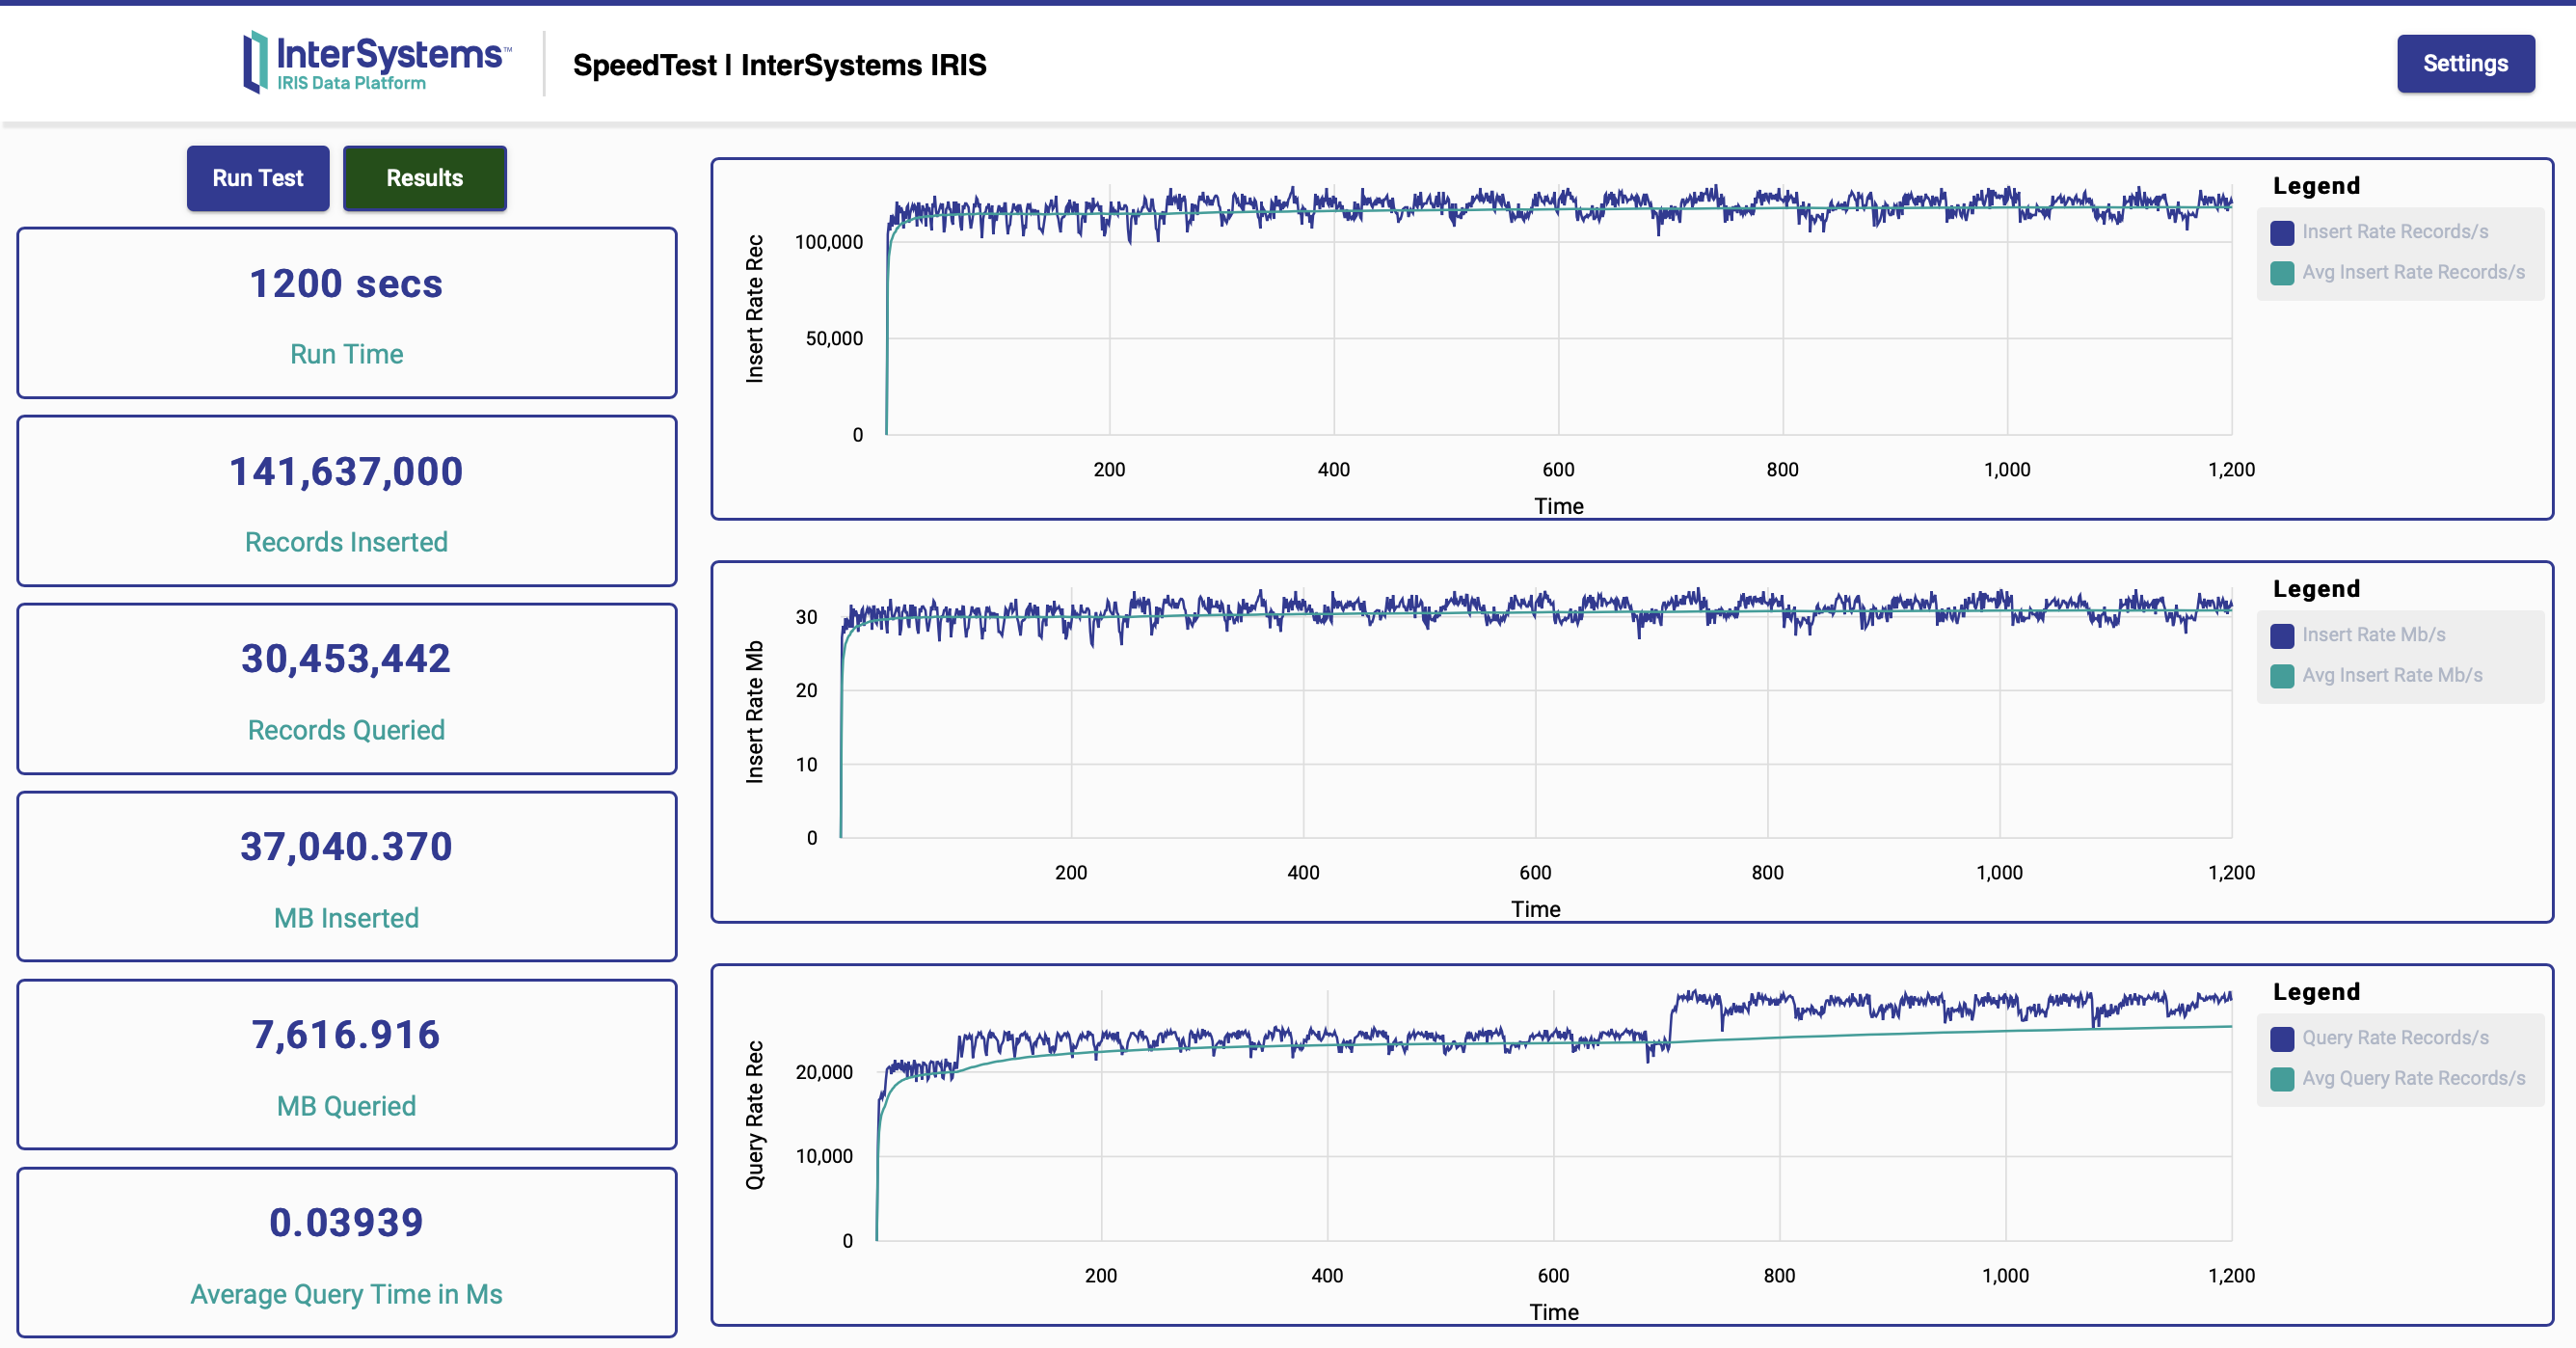This screenshot has height=1348, width=2576.
Task: Click the Records Inserted stat card
Action: [x=346, y=501]
